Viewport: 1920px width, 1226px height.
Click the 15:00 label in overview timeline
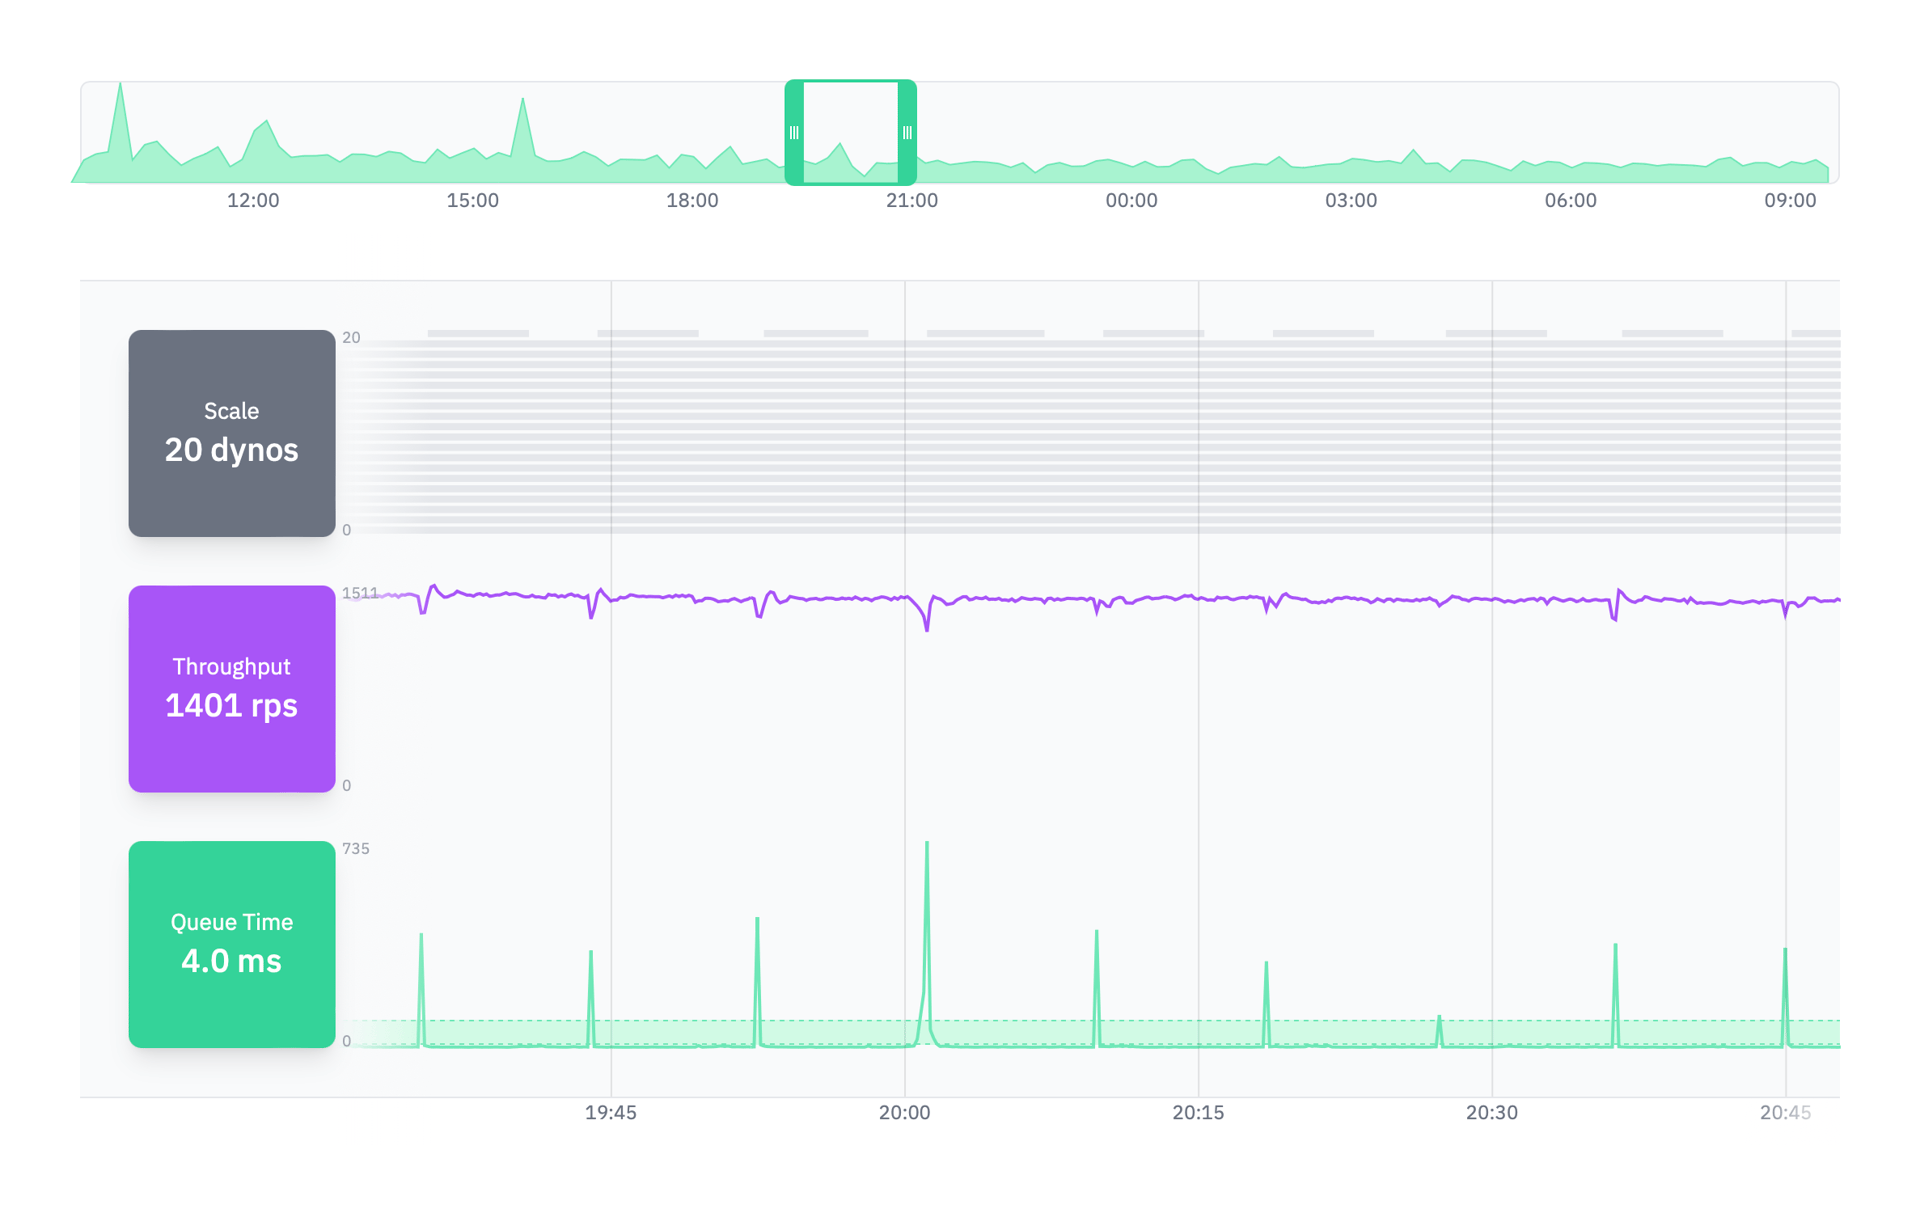point(472,200)
